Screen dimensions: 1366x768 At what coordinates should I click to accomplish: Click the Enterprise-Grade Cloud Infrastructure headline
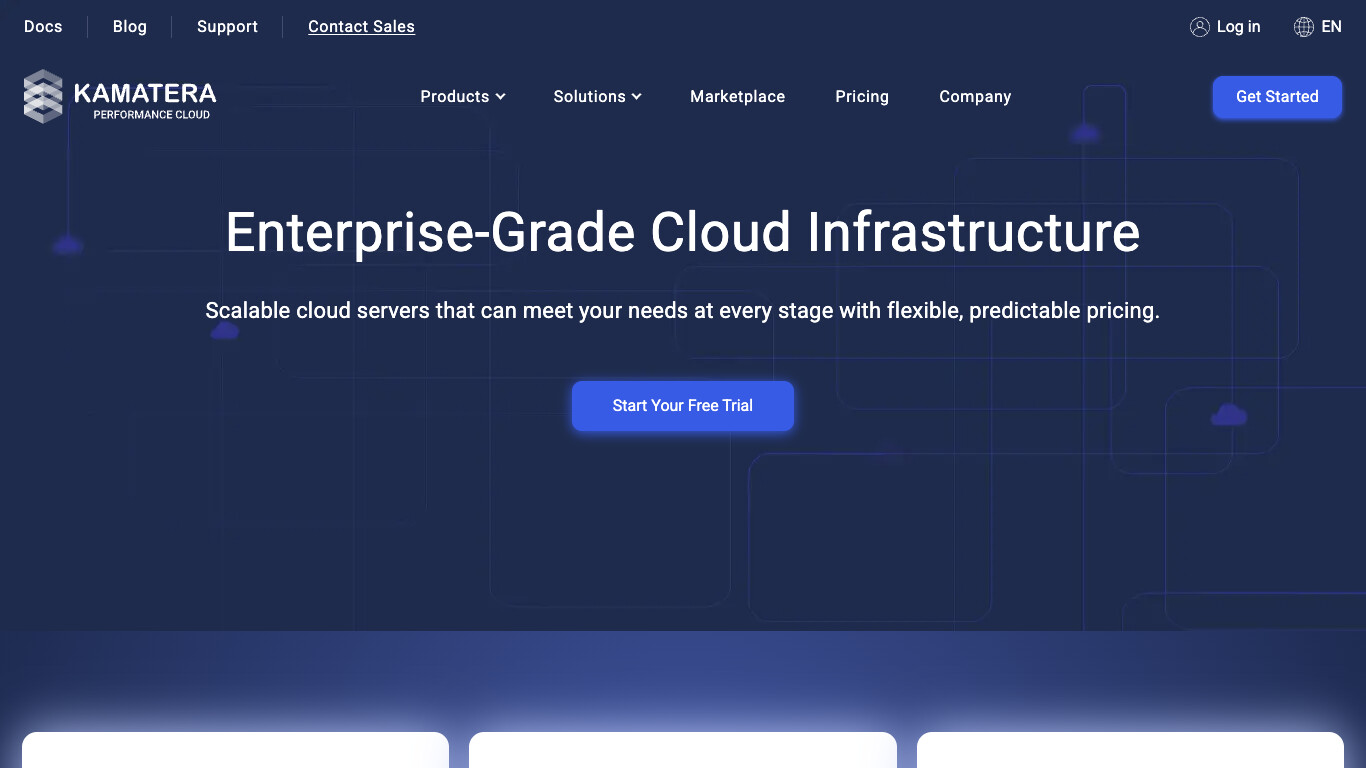[682, 232]
